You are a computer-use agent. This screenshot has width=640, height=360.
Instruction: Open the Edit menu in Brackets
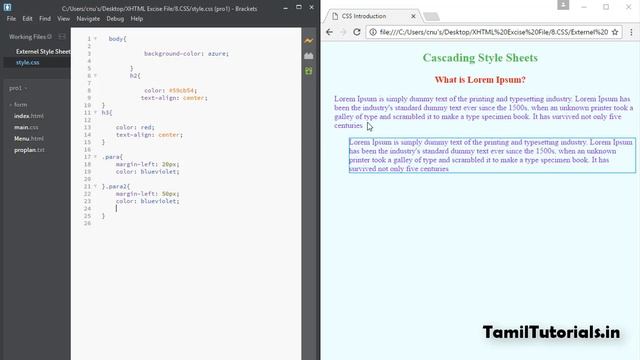tap(27, 19)
